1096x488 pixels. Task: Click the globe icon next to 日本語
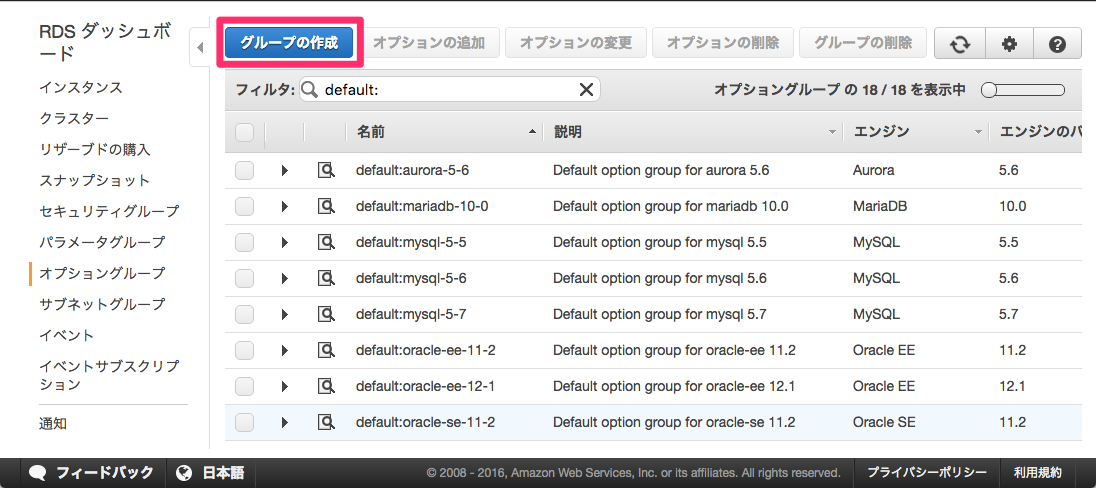(x=185, y=473)
